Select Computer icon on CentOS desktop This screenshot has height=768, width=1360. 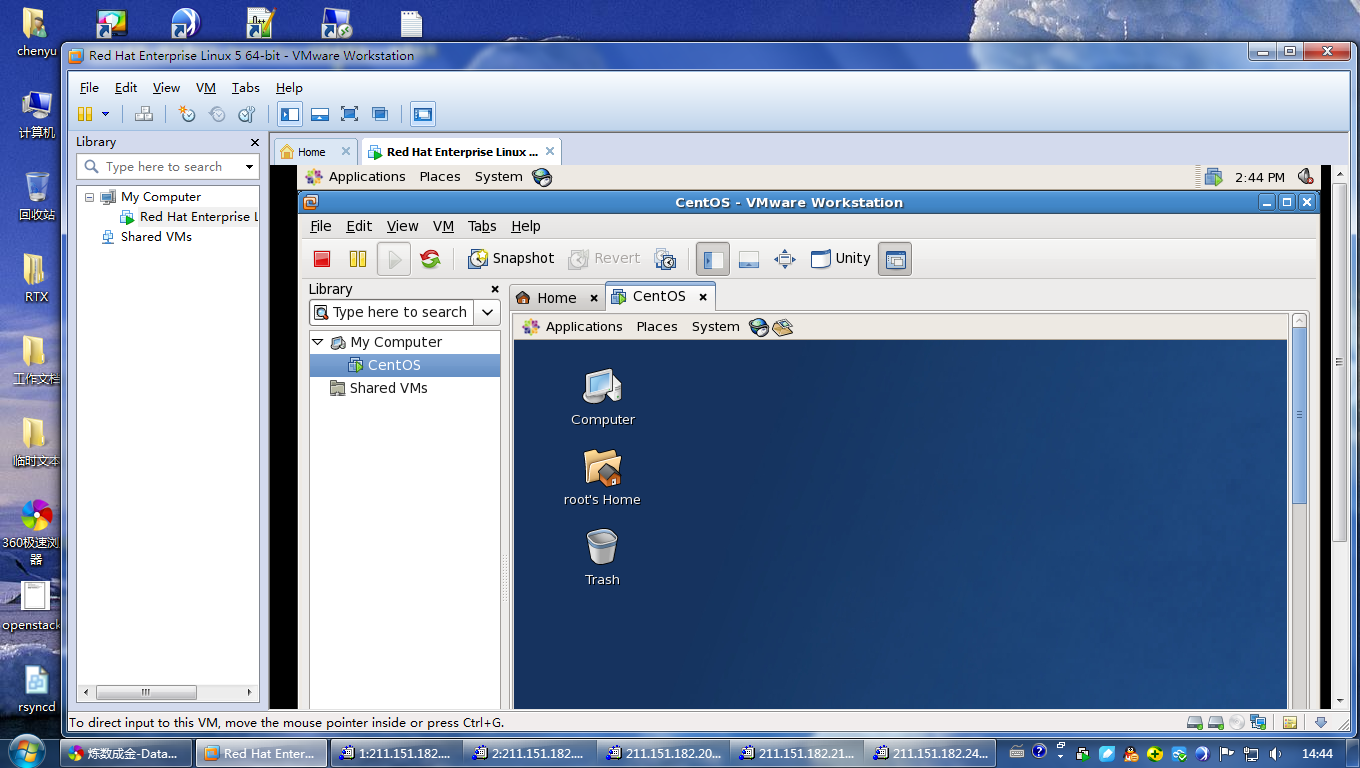602,397
